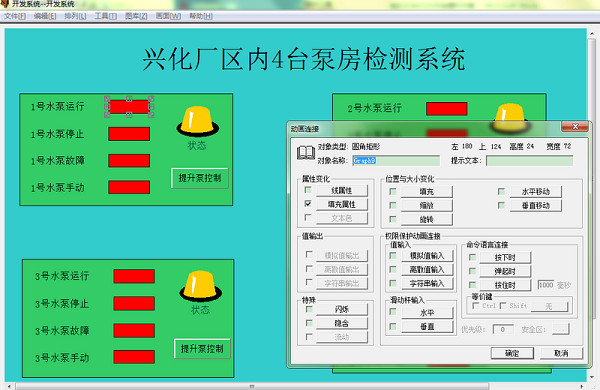
Task: Click the book icon in dialog
Action: coord(306,153)
